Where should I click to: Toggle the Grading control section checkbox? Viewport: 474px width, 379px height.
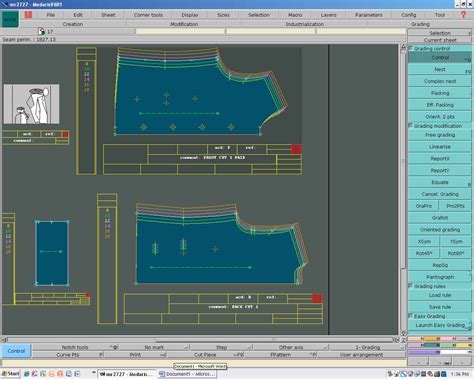[411, 48]
